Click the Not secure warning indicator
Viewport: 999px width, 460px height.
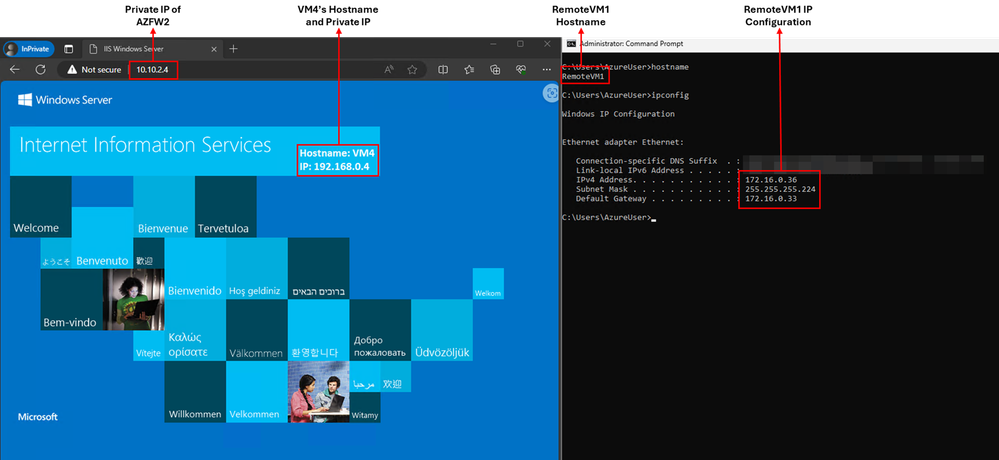(x=94, y=69)
